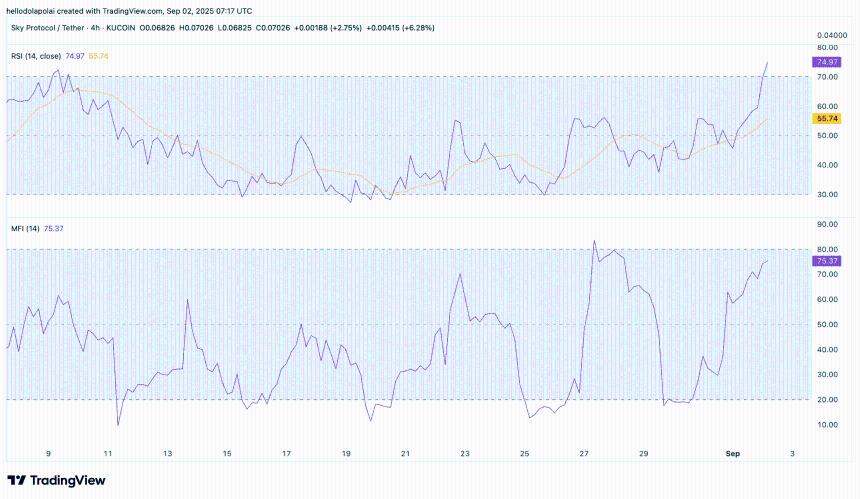Click the purple 75.37 MFI axis tag
Screen dimensions: 860x499
[x=826, y=261]
